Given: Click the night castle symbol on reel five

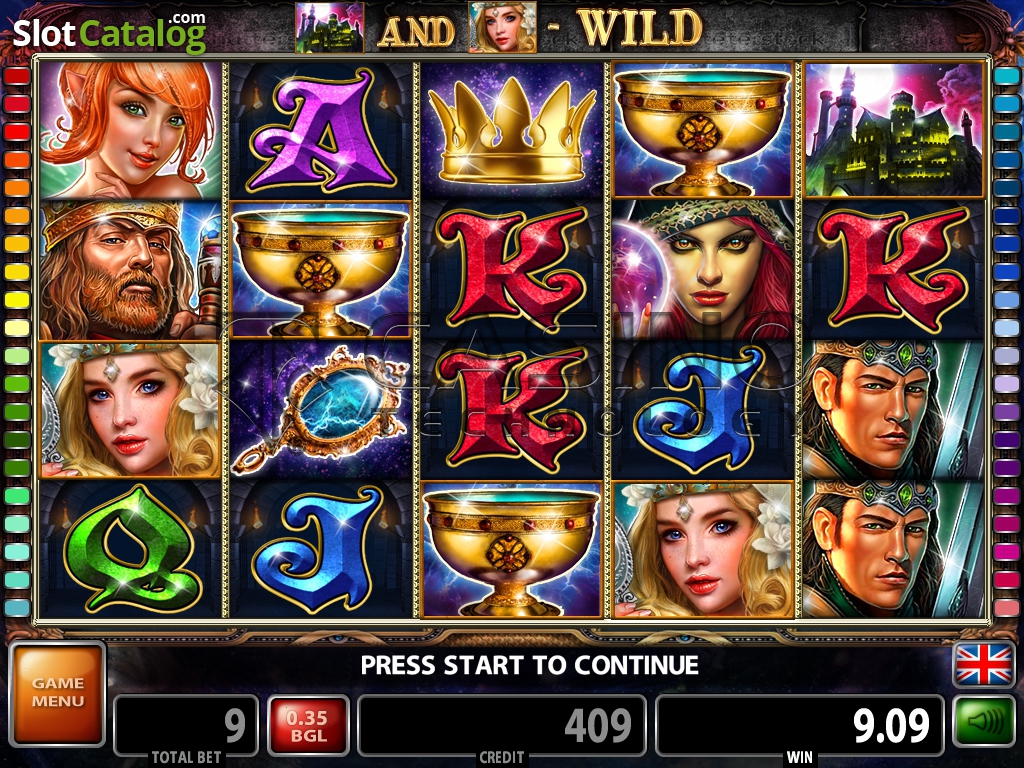Looking at the screenshot, I should [x=893, y=129].
